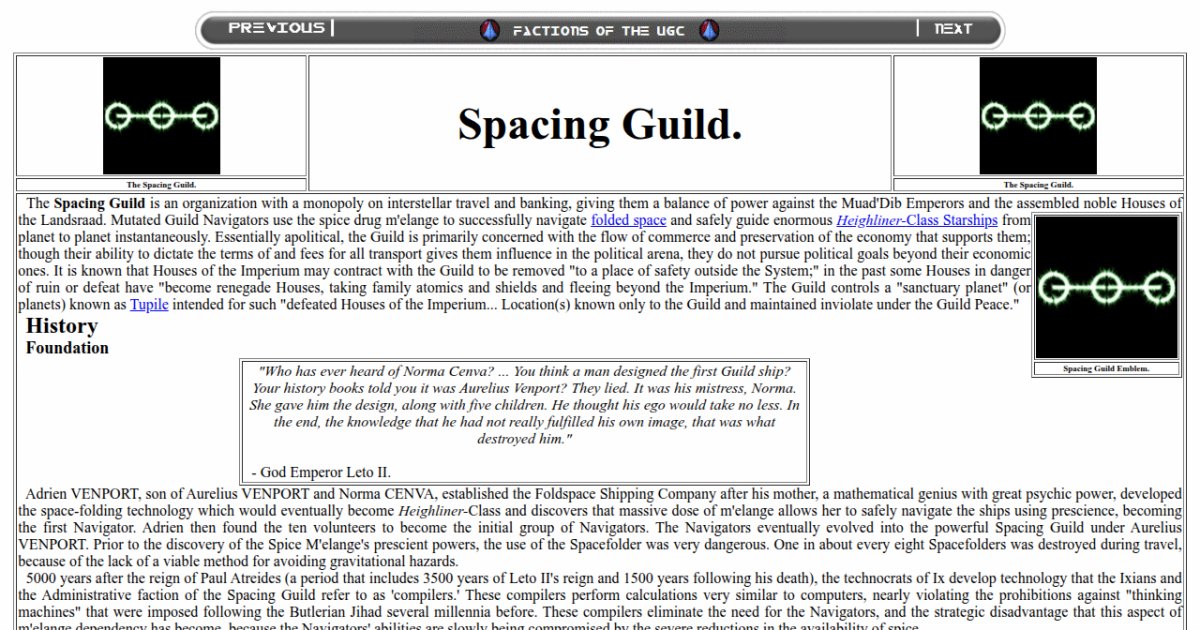Image resolution: width=1200 pixels, height=630 pixels.
Task: Follow the folded space link
Action: click(x=628, y=220)
